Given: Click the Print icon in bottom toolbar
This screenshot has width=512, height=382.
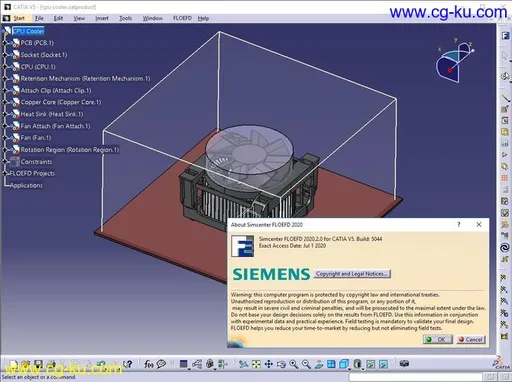Looking at the screenshot, I should (x=51, y=364).
